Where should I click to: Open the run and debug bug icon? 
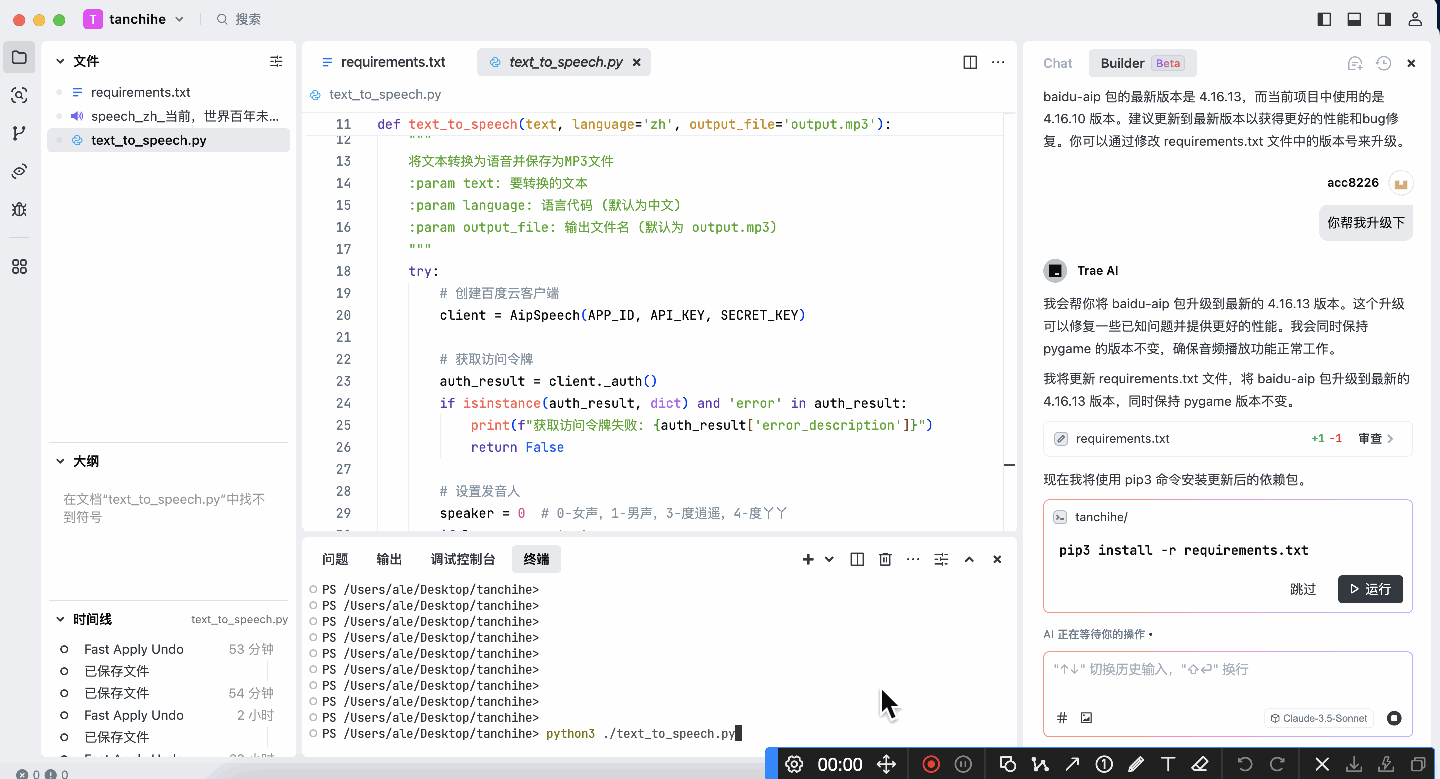[x=19, y=209]
